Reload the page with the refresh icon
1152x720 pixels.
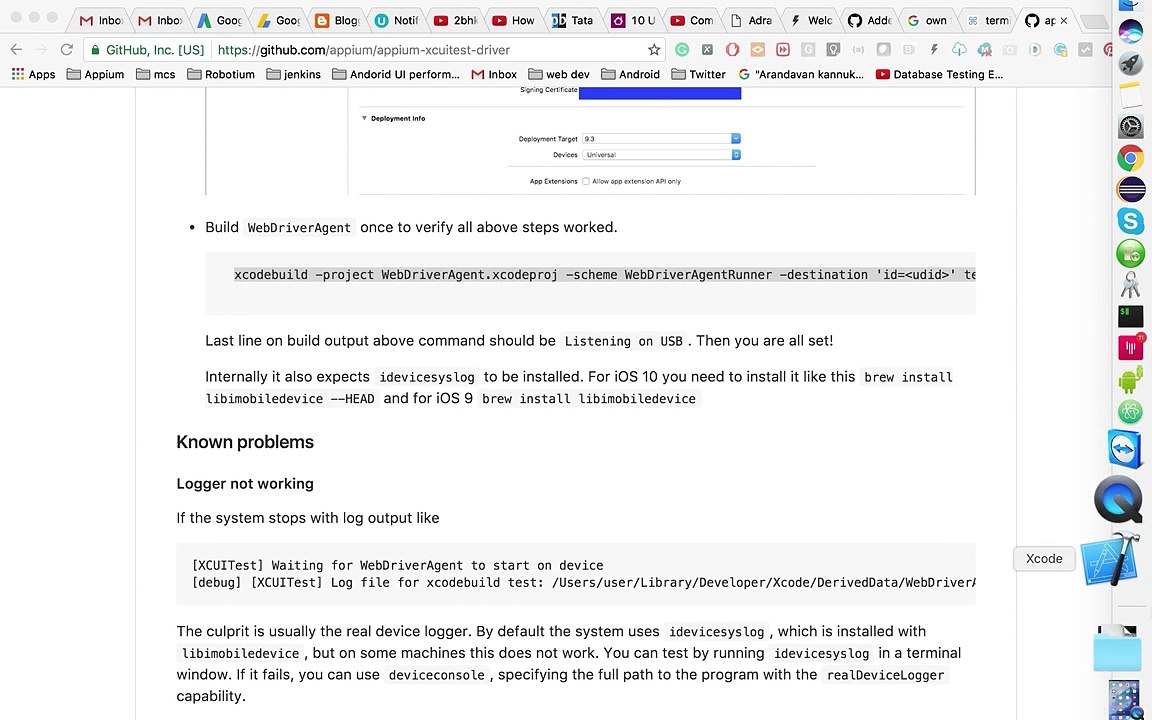pyautogui.click(x=67, y=49)
